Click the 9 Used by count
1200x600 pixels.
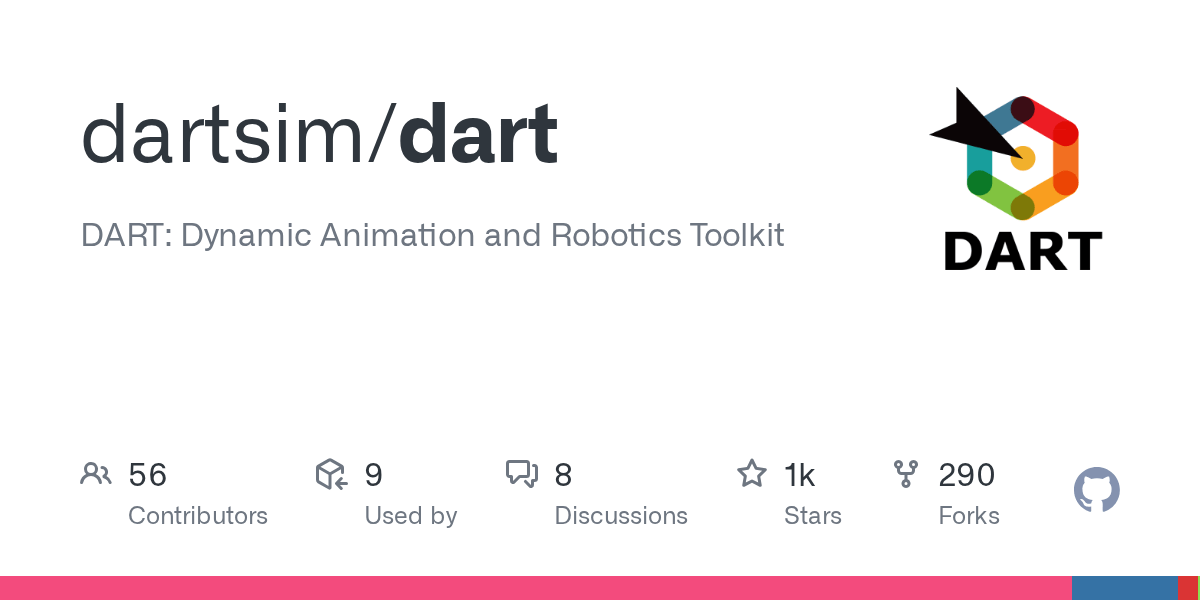pos(374,474)
